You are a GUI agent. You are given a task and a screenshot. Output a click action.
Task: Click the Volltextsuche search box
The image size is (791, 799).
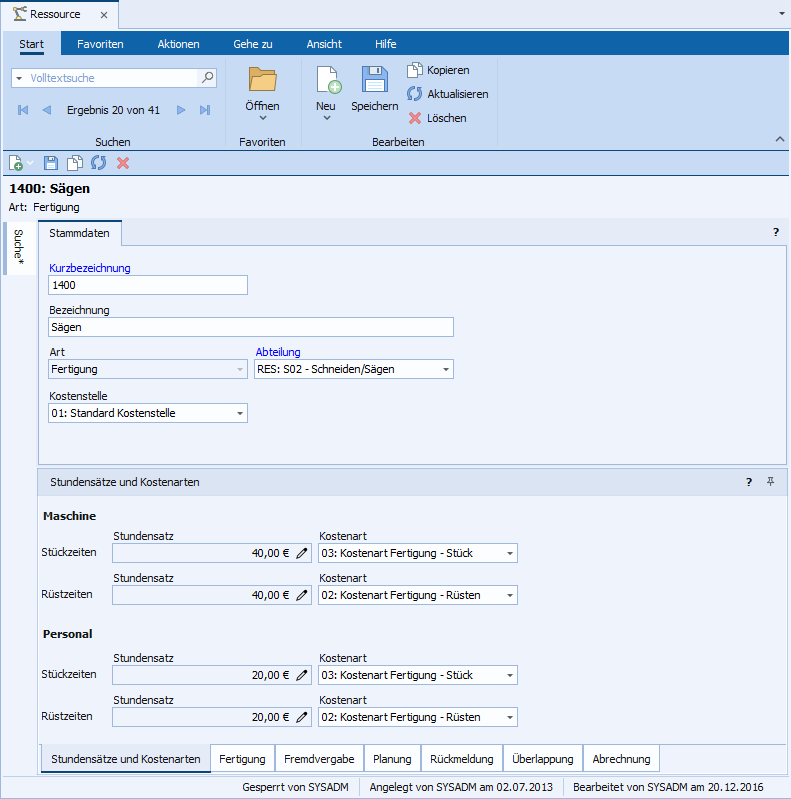pyautogui.click(x=113, y=77)
